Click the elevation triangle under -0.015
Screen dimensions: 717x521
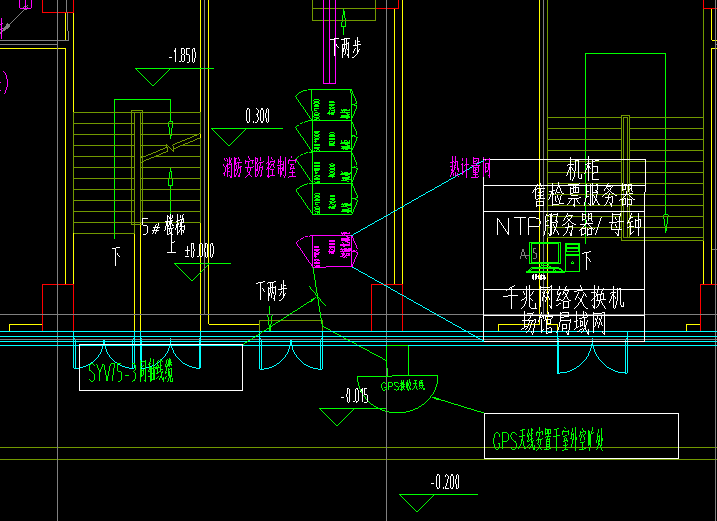tap(337, 417)
